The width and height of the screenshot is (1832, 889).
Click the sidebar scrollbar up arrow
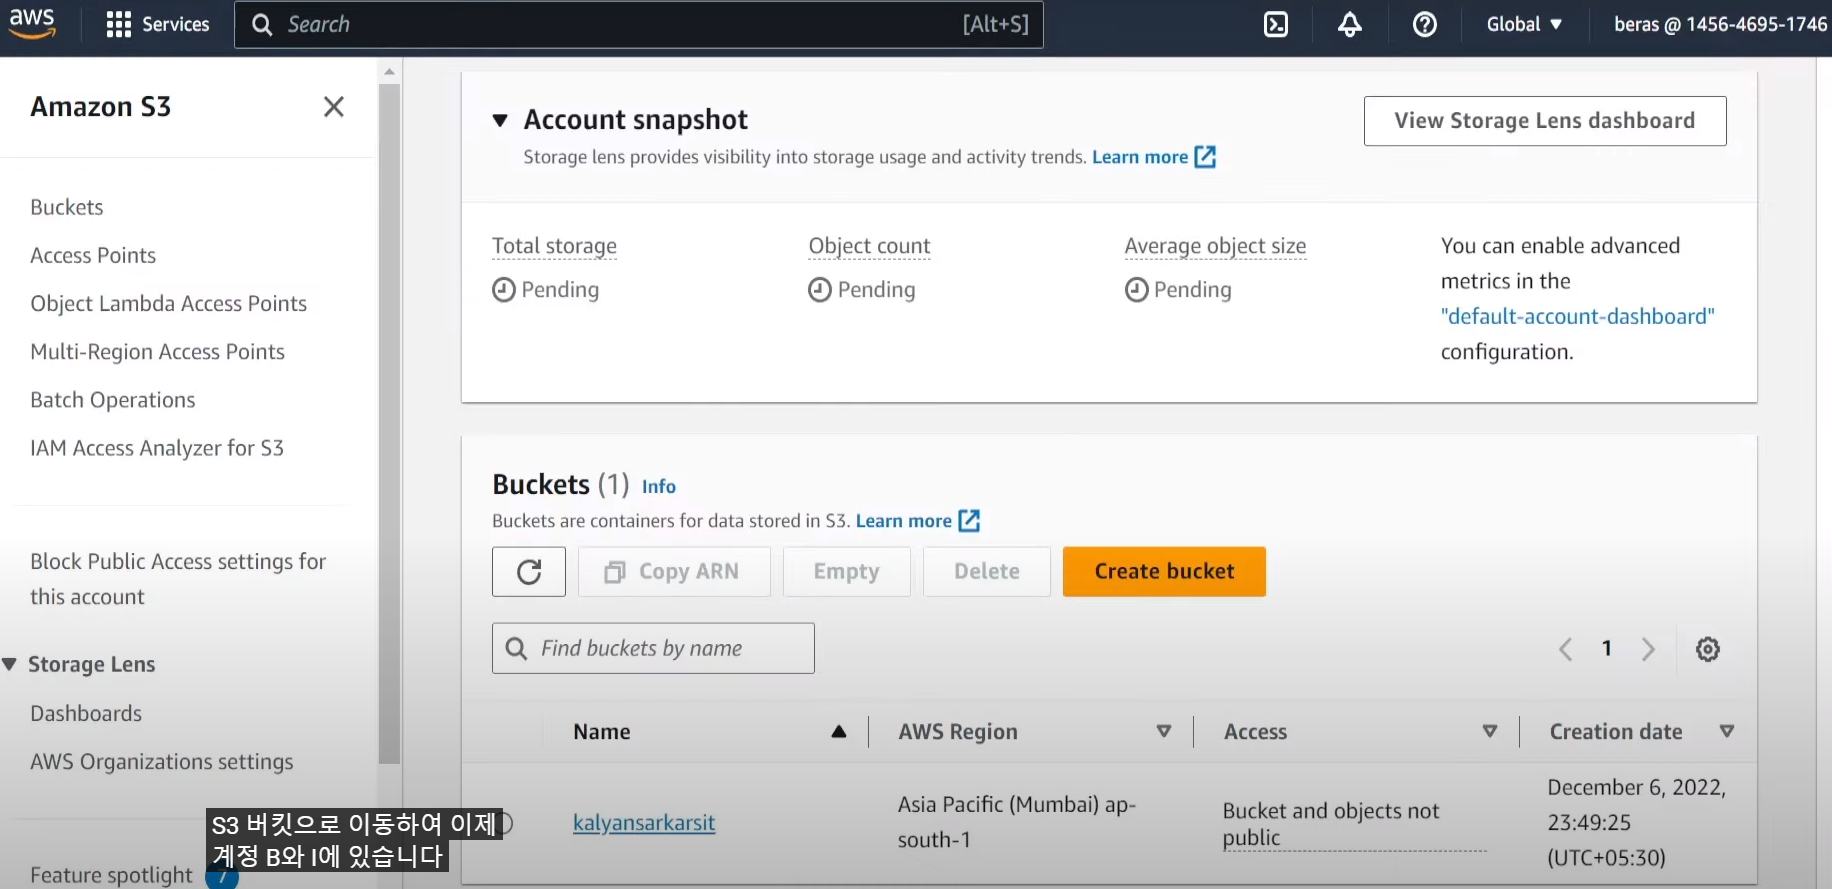click(x=389, y=72)
